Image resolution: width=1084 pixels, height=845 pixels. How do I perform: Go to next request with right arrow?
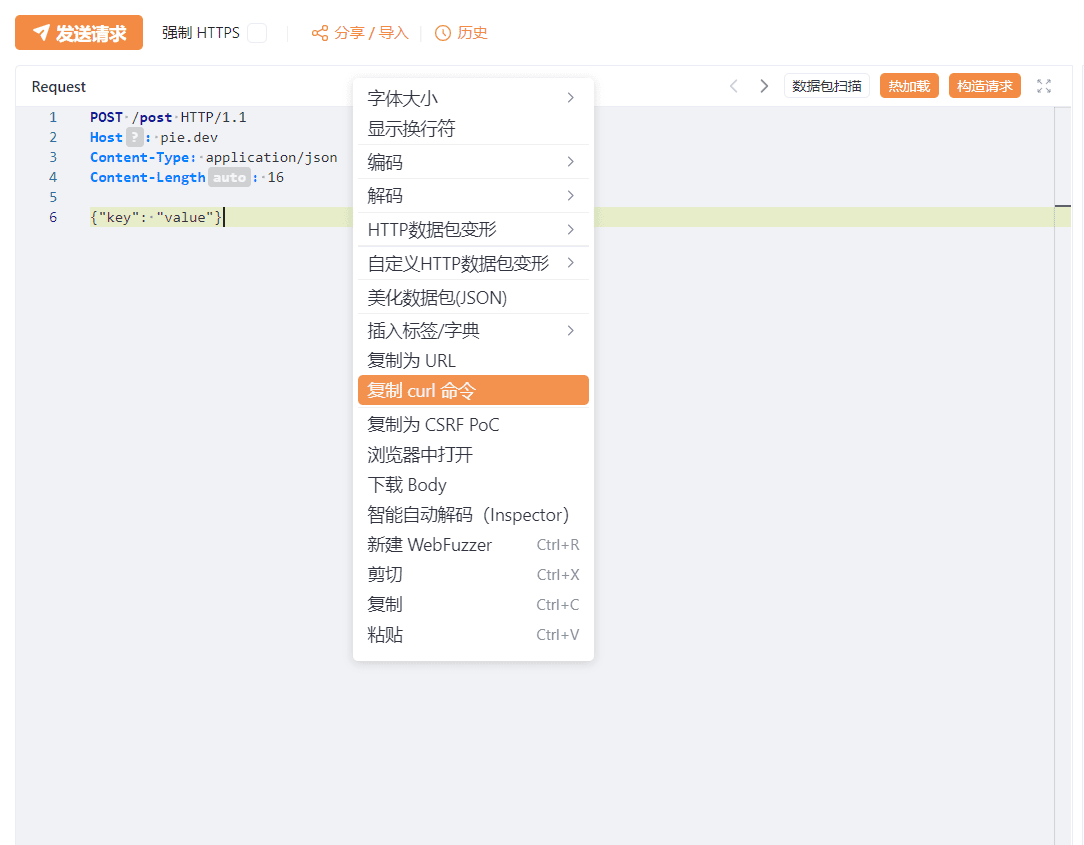764,86
